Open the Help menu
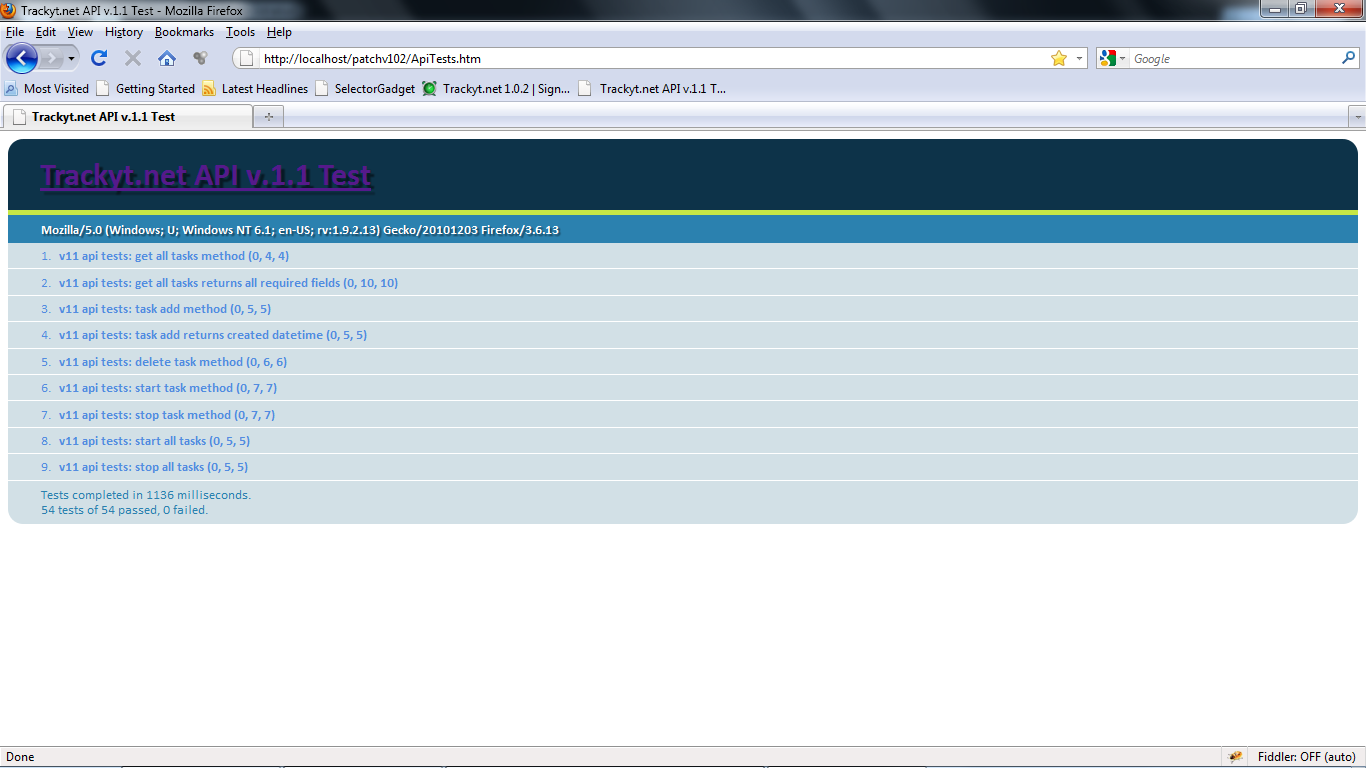 pos(279,32)
